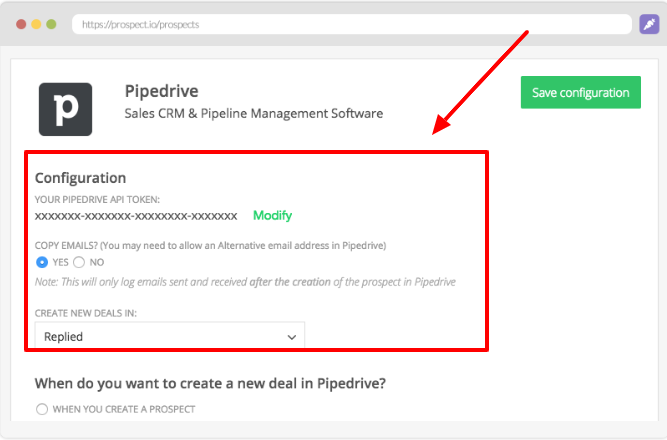Click the 'YOUR PIPEDRIVE API TOKEN:' label
The height and width of the screenshot is (440, 667).
point(97,200)
